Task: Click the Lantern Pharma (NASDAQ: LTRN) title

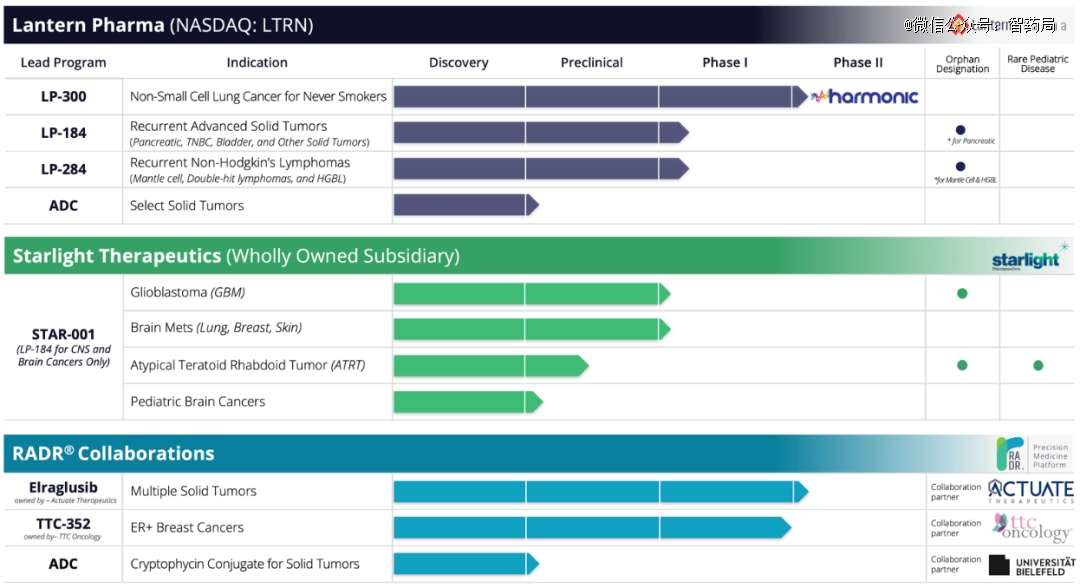Action: point(163,25)
